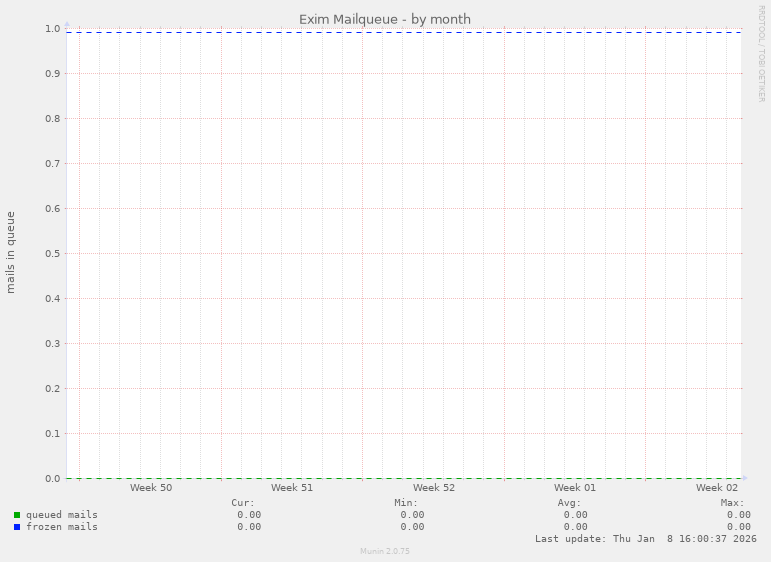This screenshot has height=562, width=771.
Task: Click the queued mails Cur value 0.00
Action: 249,515
